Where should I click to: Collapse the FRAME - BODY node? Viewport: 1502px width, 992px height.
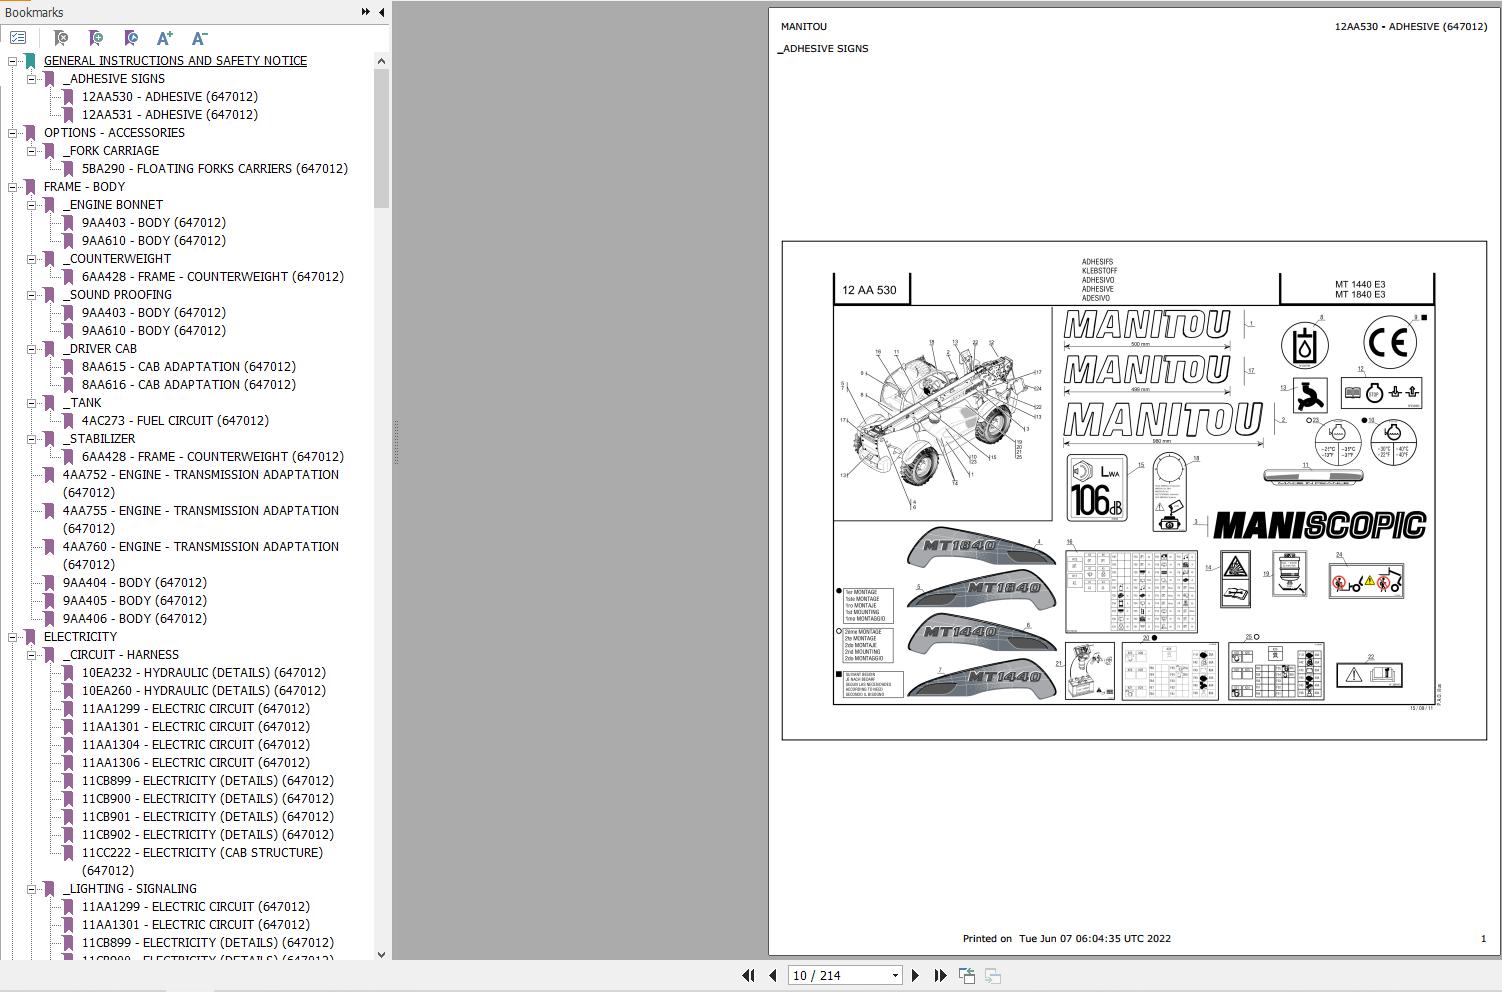[13, 187]
